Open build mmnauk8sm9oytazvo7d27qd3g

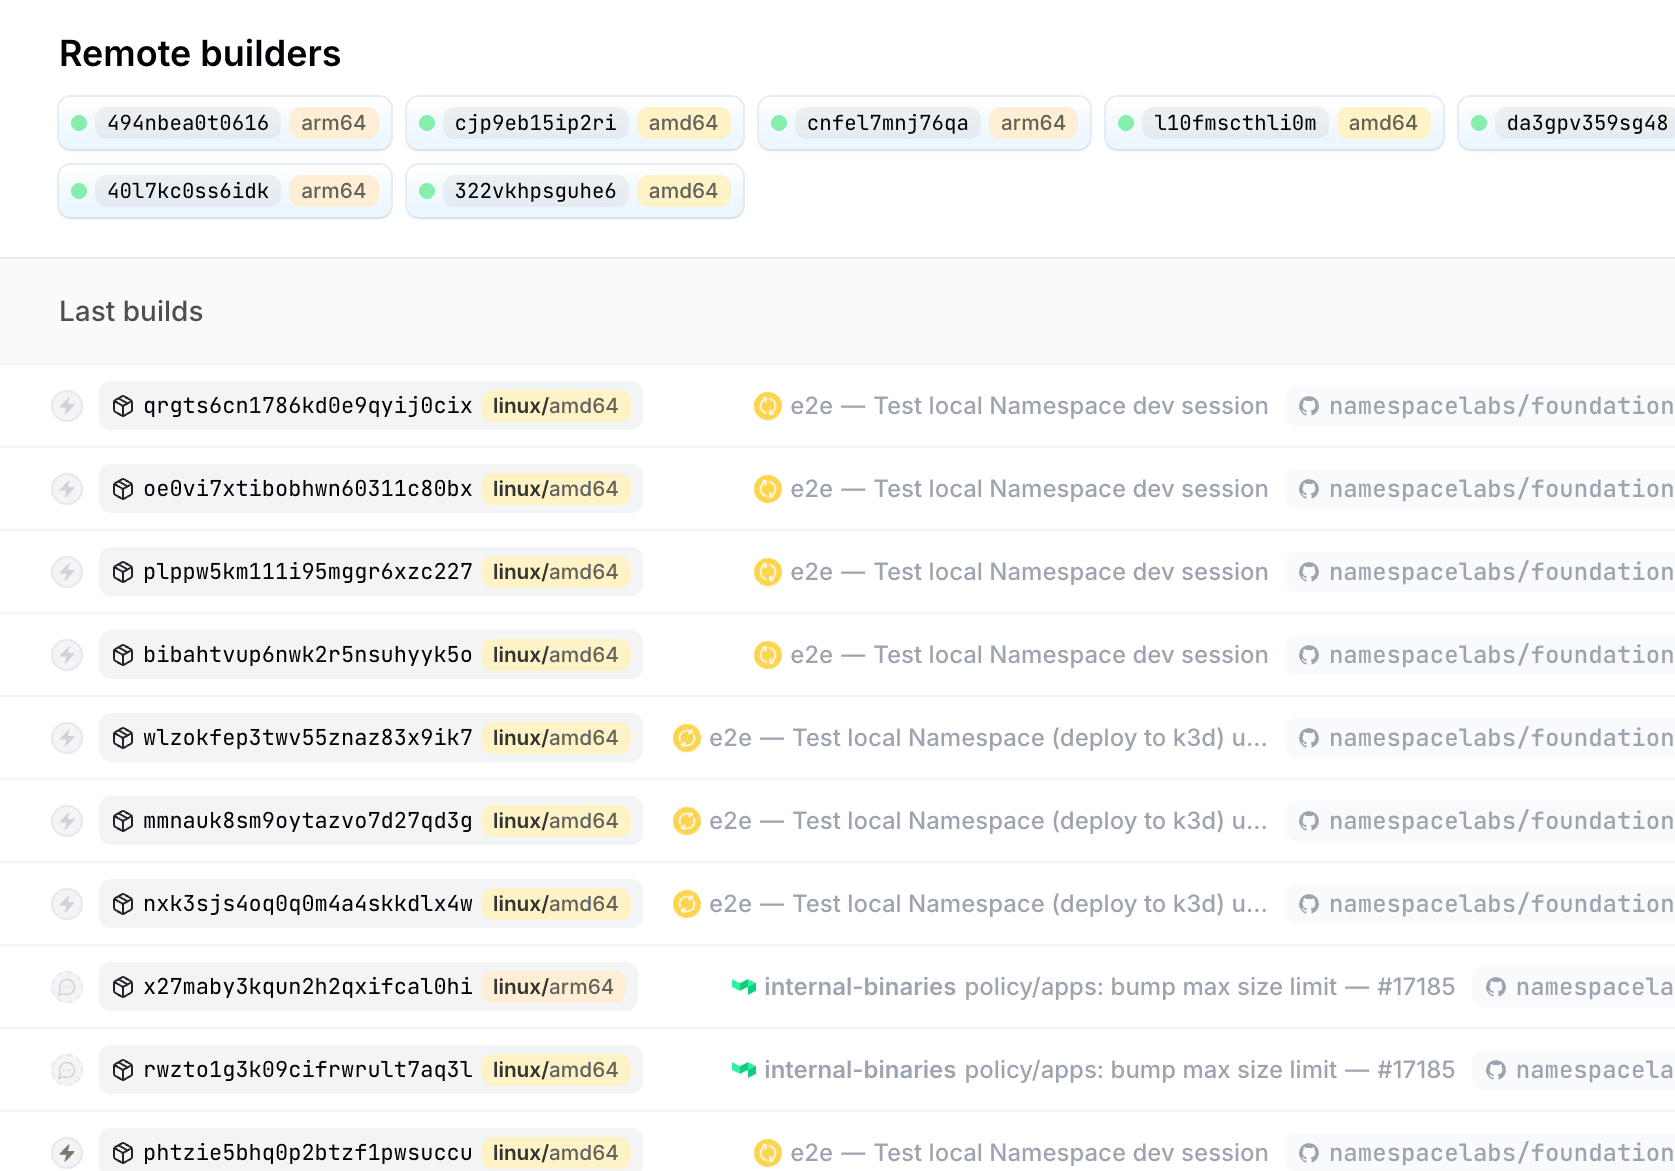click(x=370, y=821)
